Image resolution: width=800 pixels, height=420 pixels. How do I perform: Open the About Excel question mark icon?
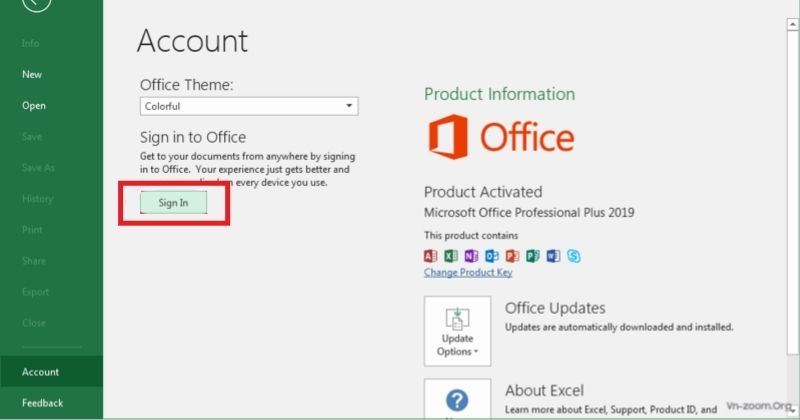click(457, 399)
